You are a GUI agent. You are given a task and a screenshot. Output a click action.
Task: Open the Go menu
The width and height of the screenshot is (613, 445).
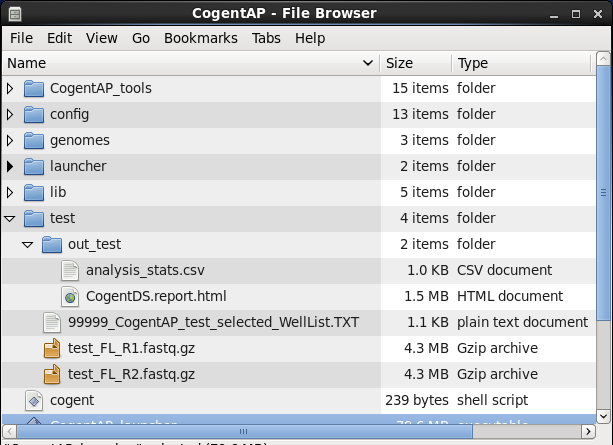click(141, 38)
